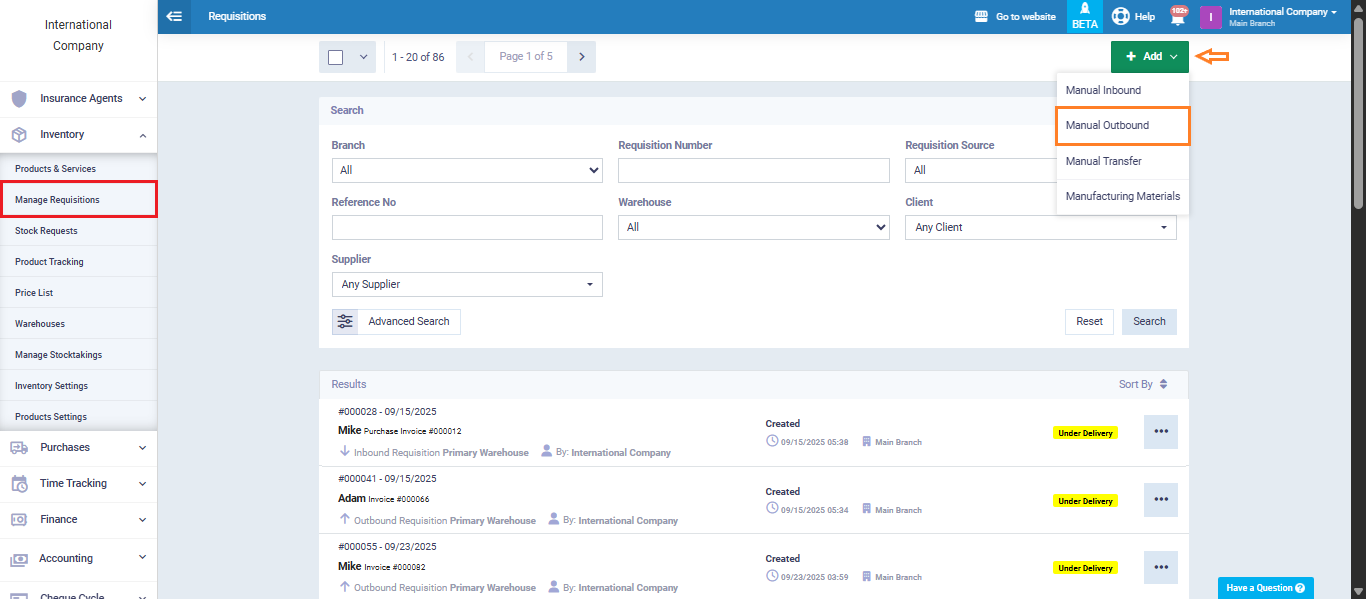Image resolution: width=1366 pixels, height=599 pixels.
Task: Expand the Warehouse dropdown
Action: tap(753, 227)
